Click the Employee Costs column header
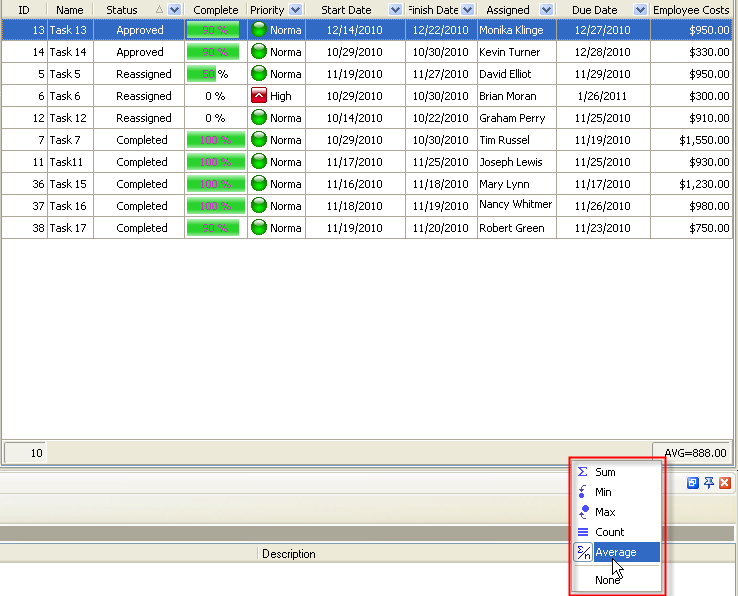Image resolution: width=738 pixels, height=596 pixels. (691, 10)
